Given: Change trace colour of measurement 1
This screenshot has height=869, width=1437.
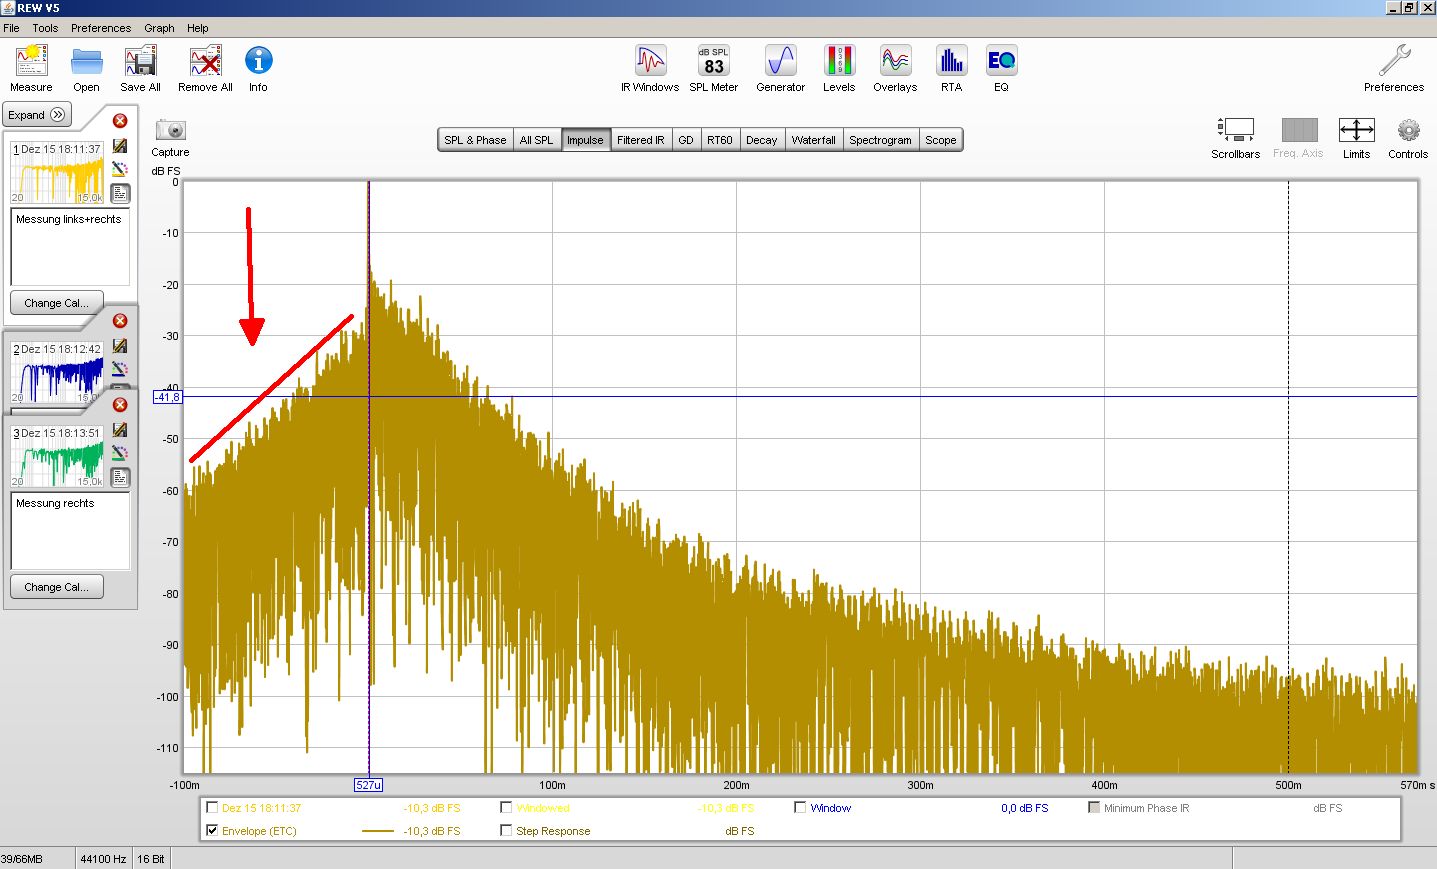Looking at the screenshot, I should pos(120,169).
